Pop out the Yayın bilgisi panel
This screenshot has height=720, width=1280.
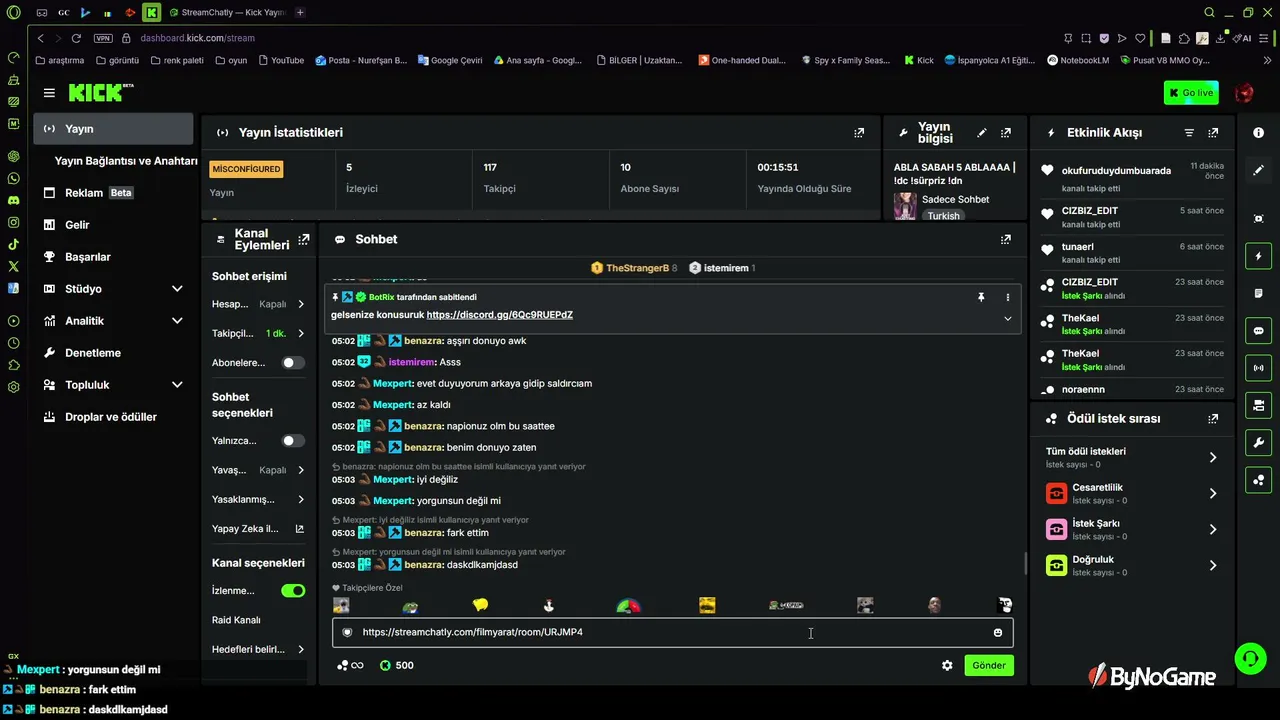pyautogui.click(x=1006, y=132)
